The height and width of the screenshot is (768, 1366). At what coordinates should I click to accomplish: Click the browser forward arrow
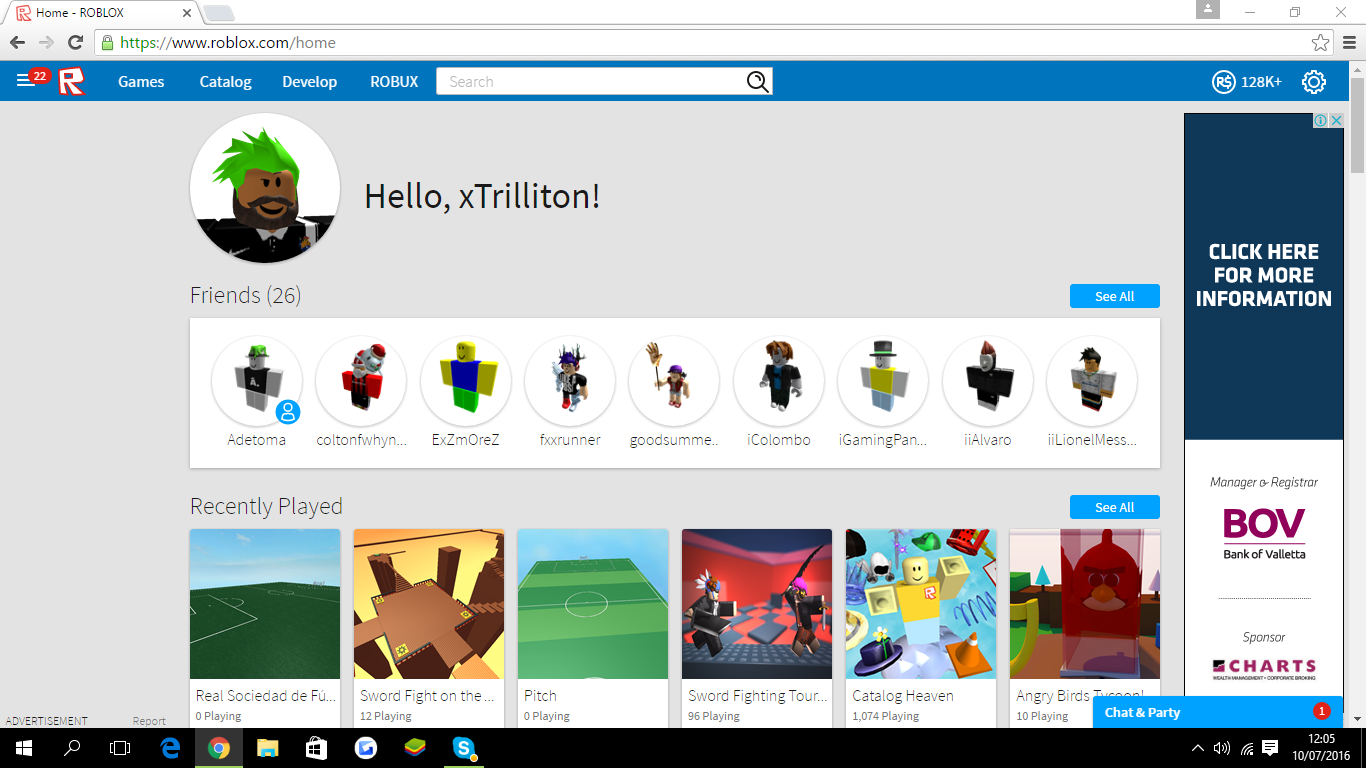tap(46, 43)
